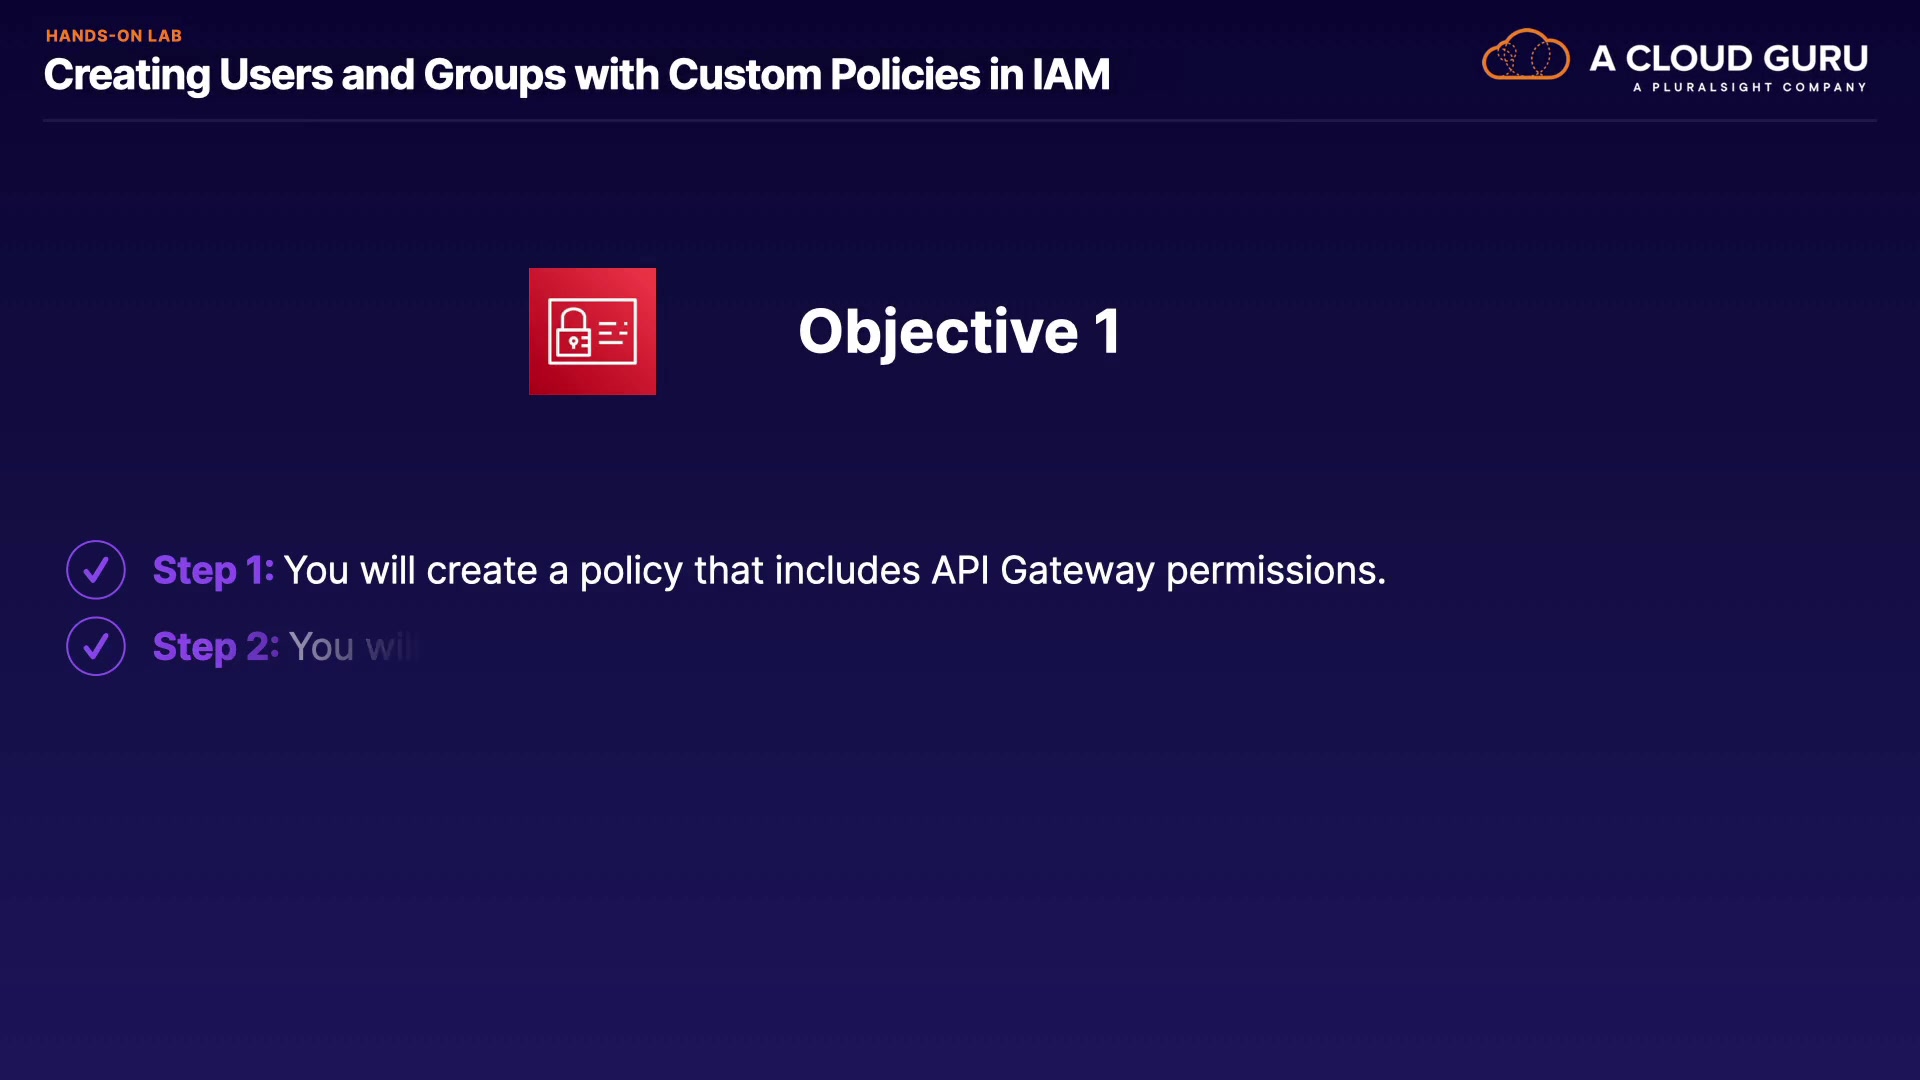Click the word "Groups" in the title
Viewport: 1920px width, 1080px height.
click(x=494, y=75)
